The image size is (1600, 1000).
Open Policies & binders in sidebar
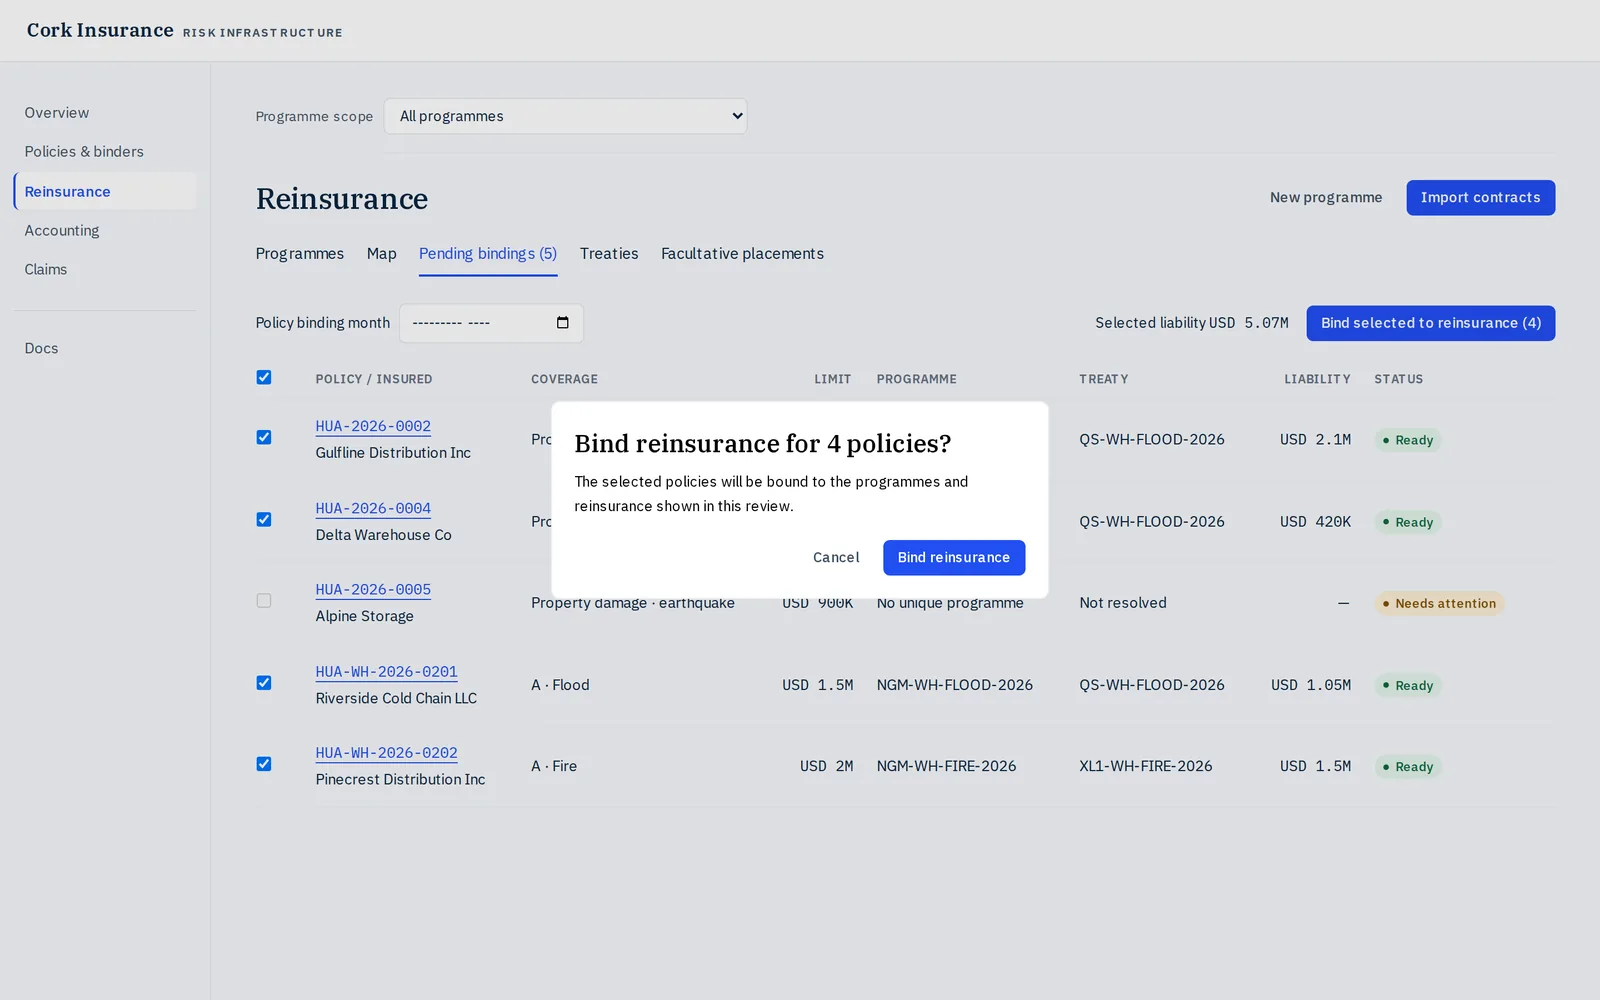[x=105, y=152]
